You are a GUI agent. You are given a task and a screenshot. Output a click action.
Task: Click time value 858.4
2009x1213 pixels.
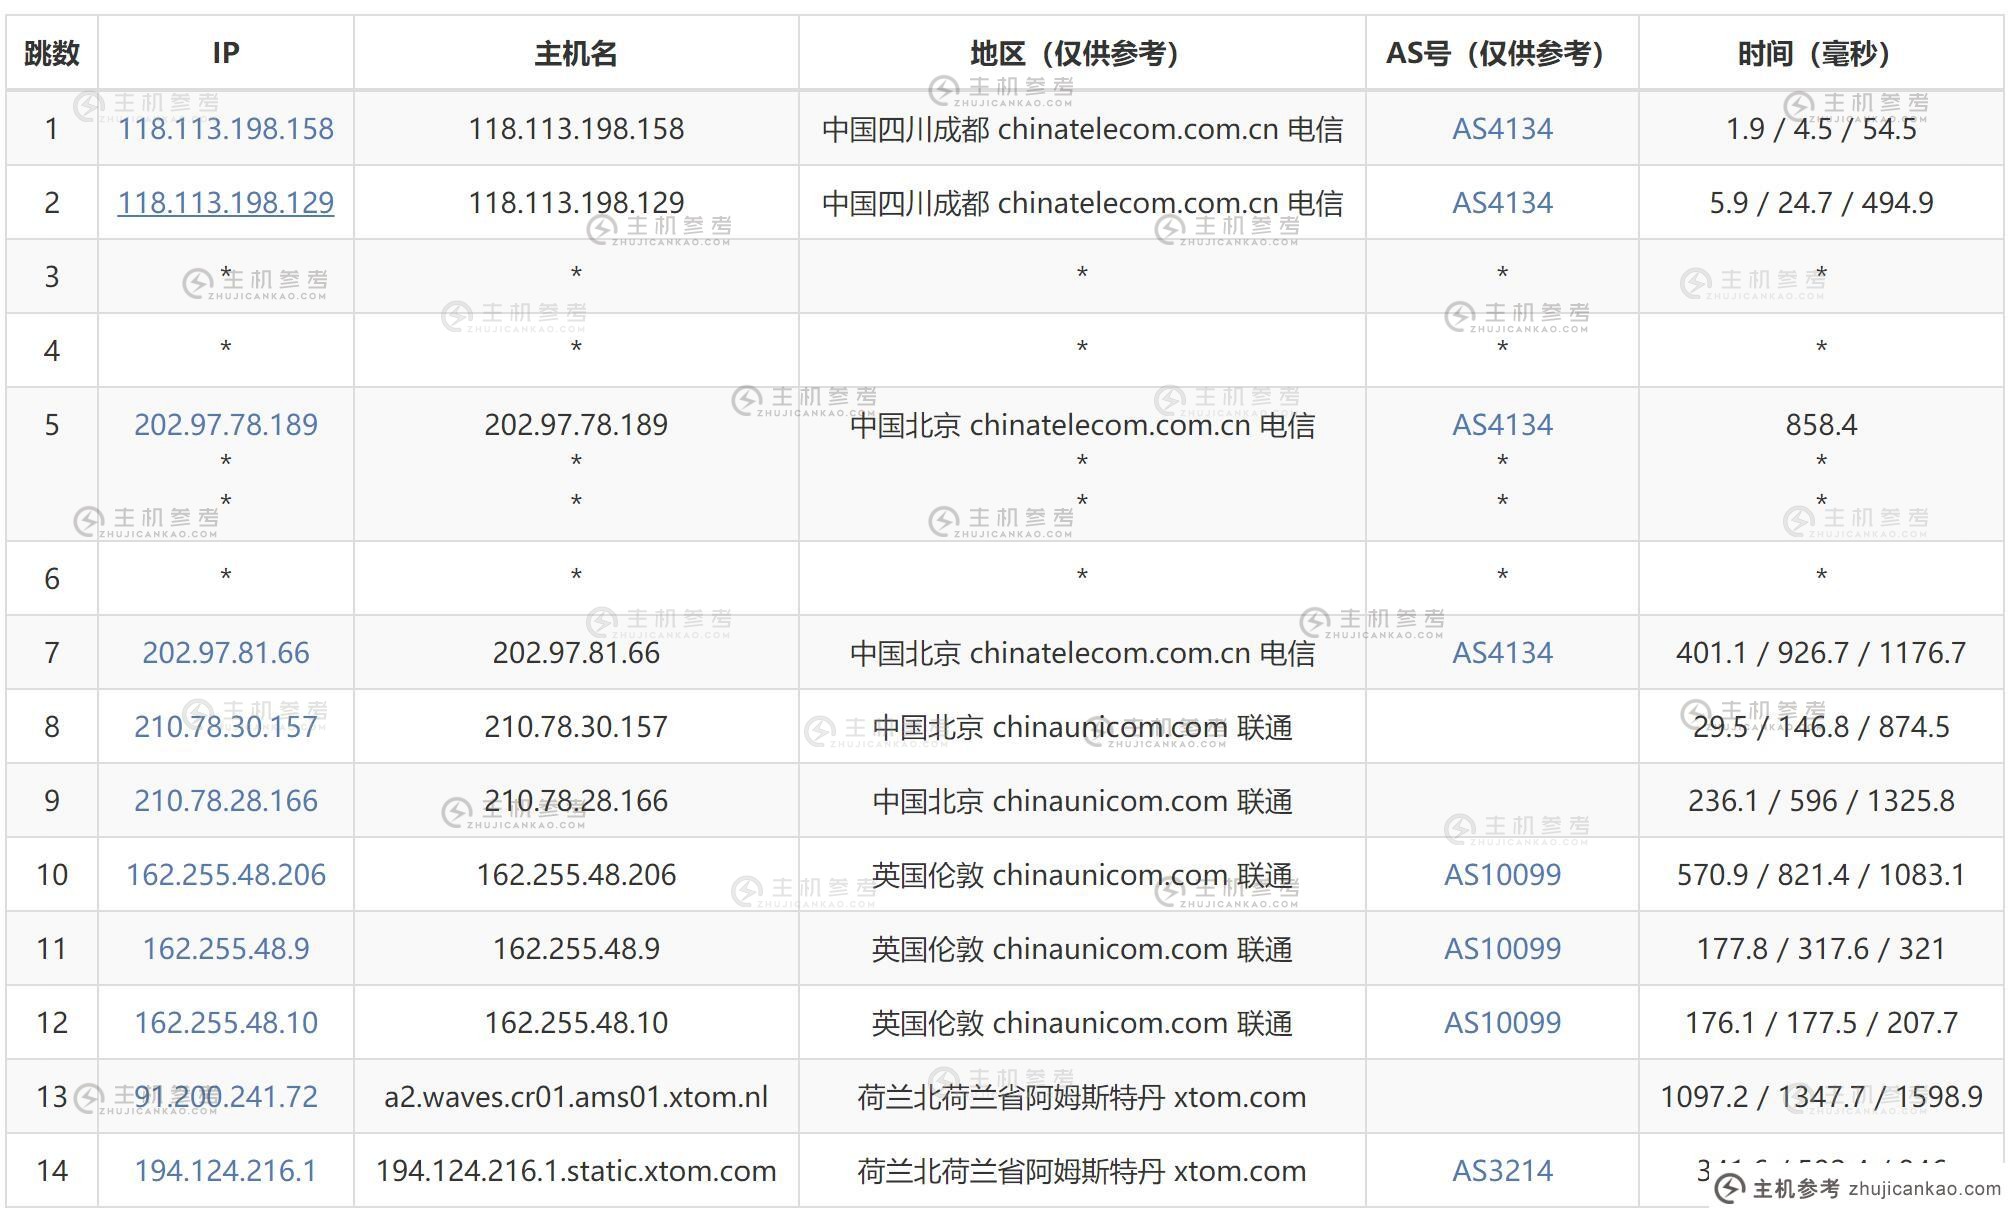1821,425
